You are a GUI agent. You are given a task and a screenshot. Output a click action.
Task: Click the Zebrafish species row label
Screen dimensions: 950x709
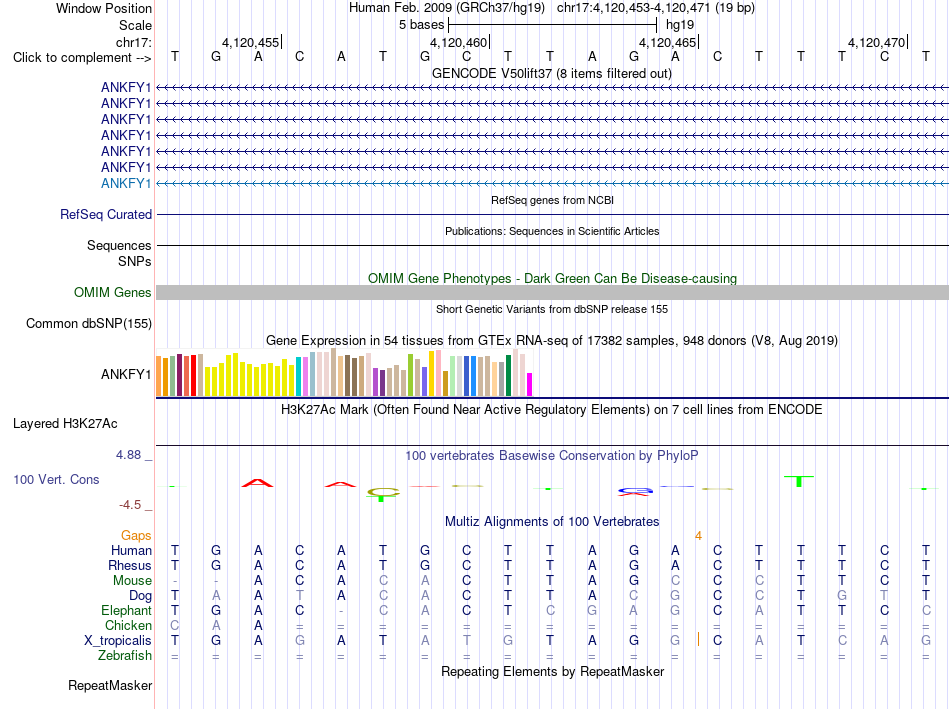(125, 656)
